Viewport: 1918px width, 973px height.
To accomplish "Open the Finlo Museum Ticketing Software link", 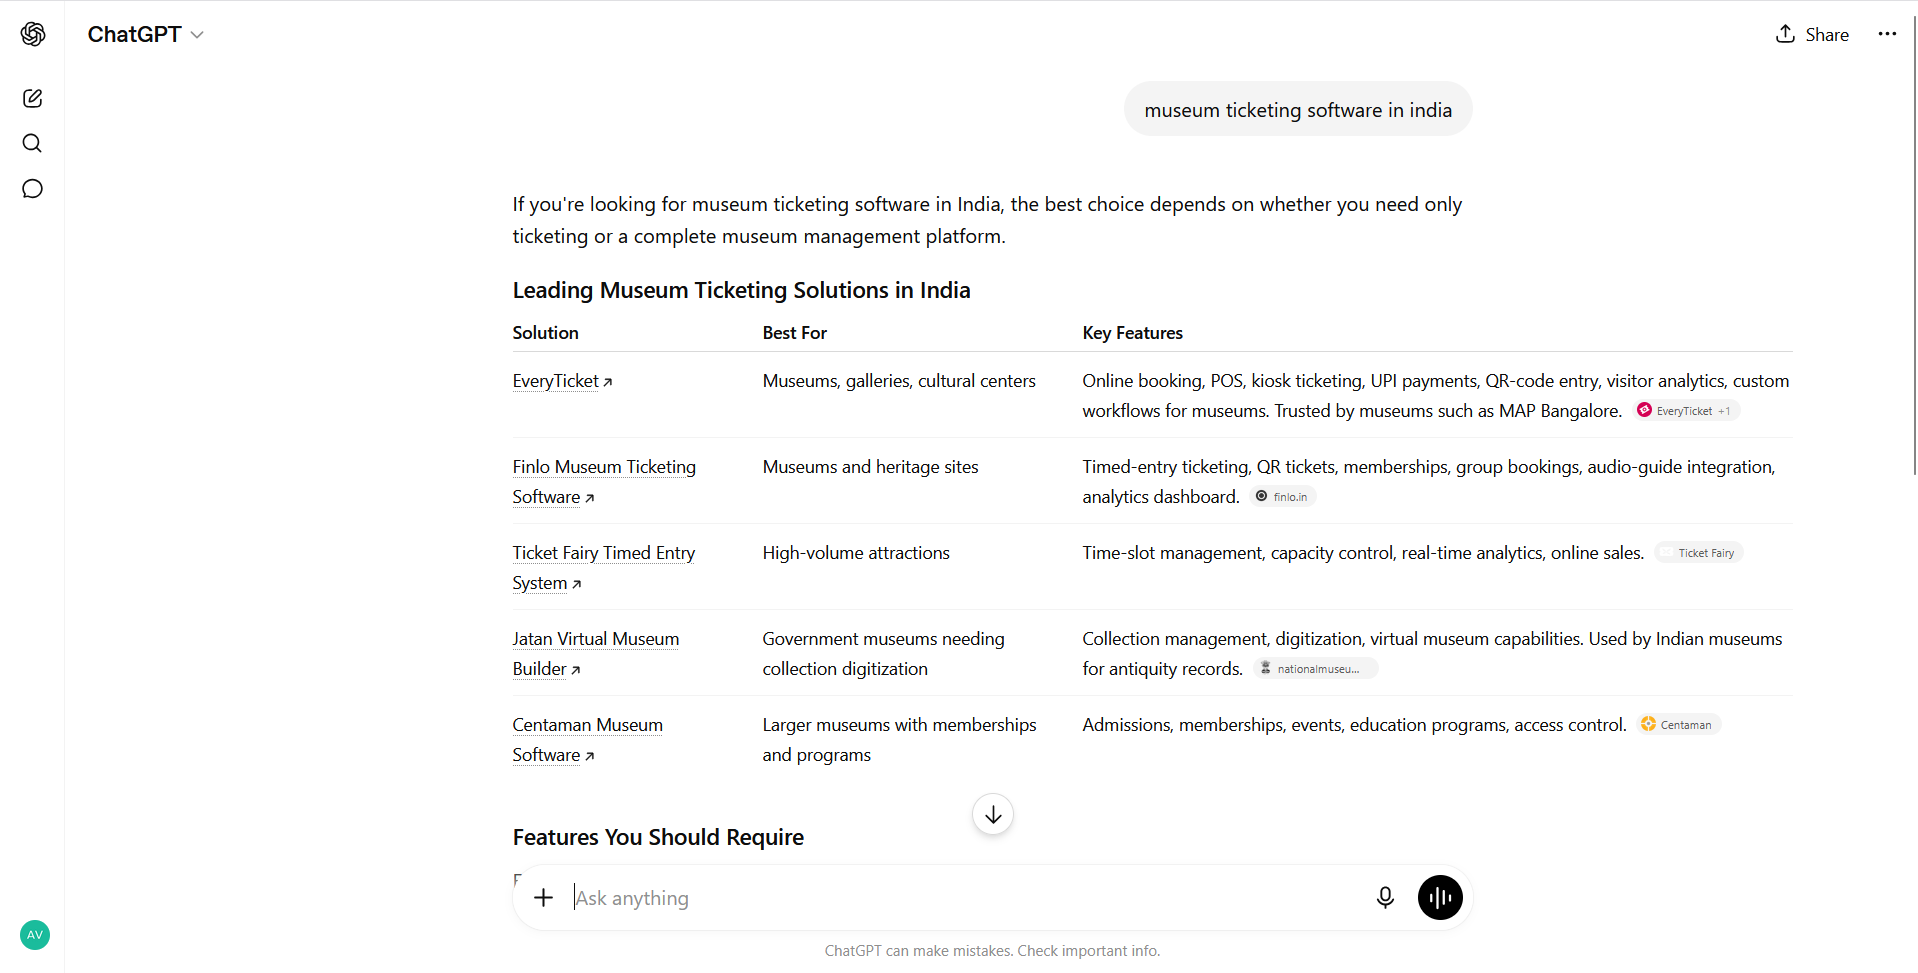I will point(604,482).
